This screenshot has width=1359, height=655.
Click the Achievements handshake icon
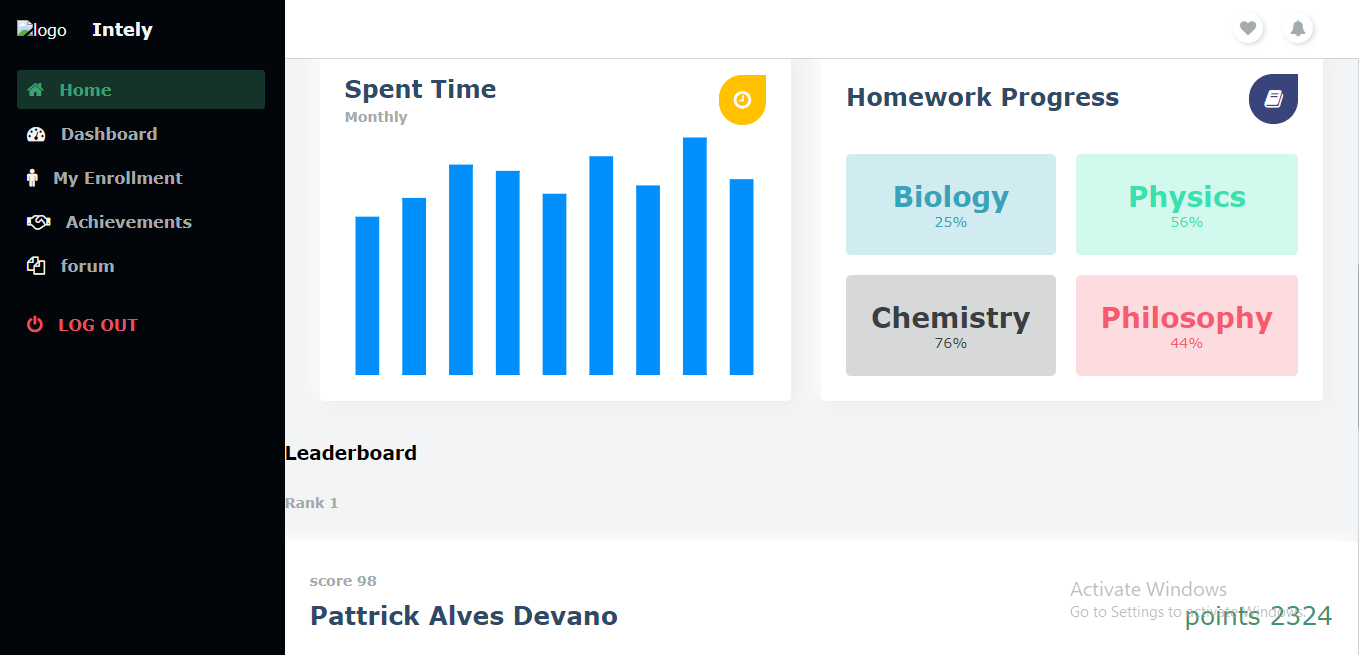point(36,221)
